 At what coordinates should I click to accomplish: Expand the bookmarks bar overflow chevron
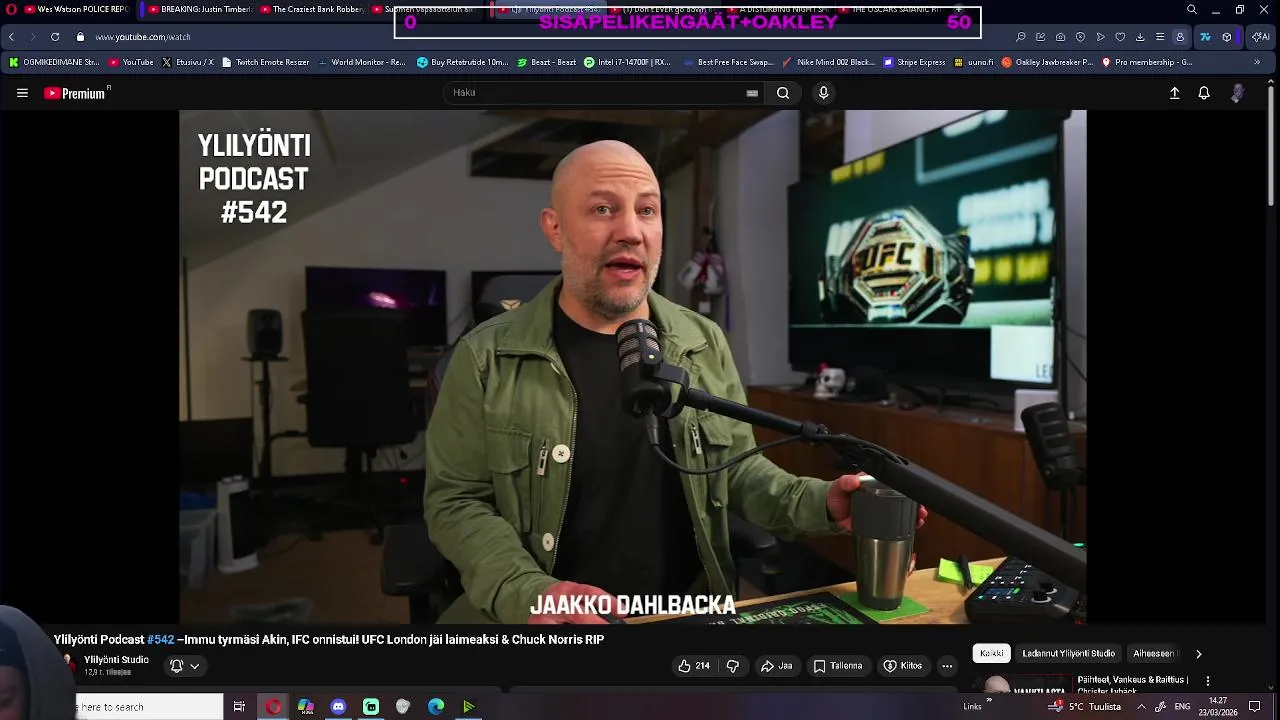point(1257,62)
